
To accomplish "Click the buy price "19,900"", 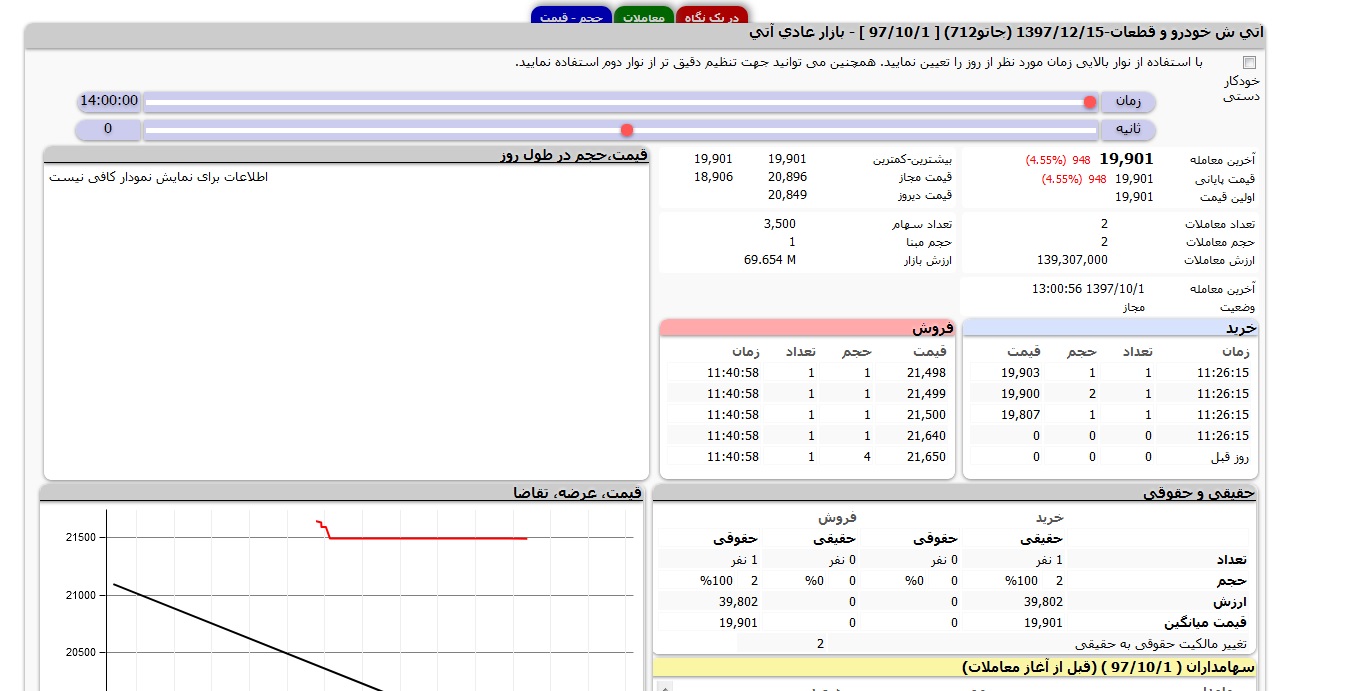I will [1020, 394].
